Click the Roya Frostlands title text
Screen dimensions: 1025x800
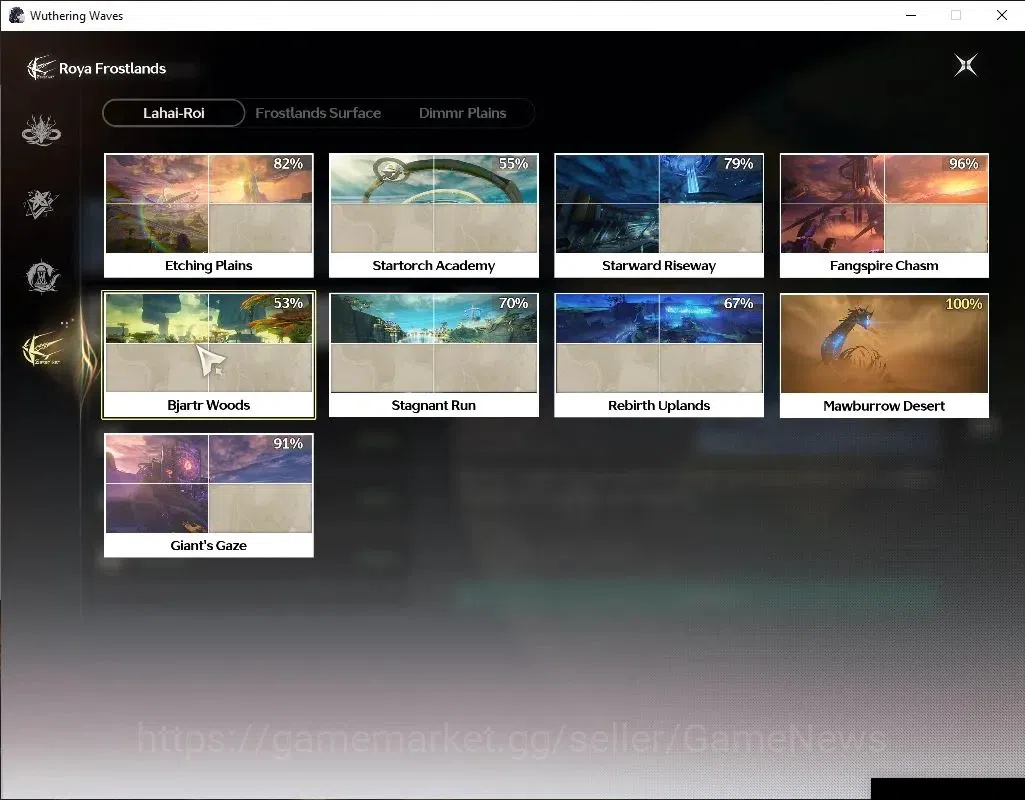click(112, 69)
